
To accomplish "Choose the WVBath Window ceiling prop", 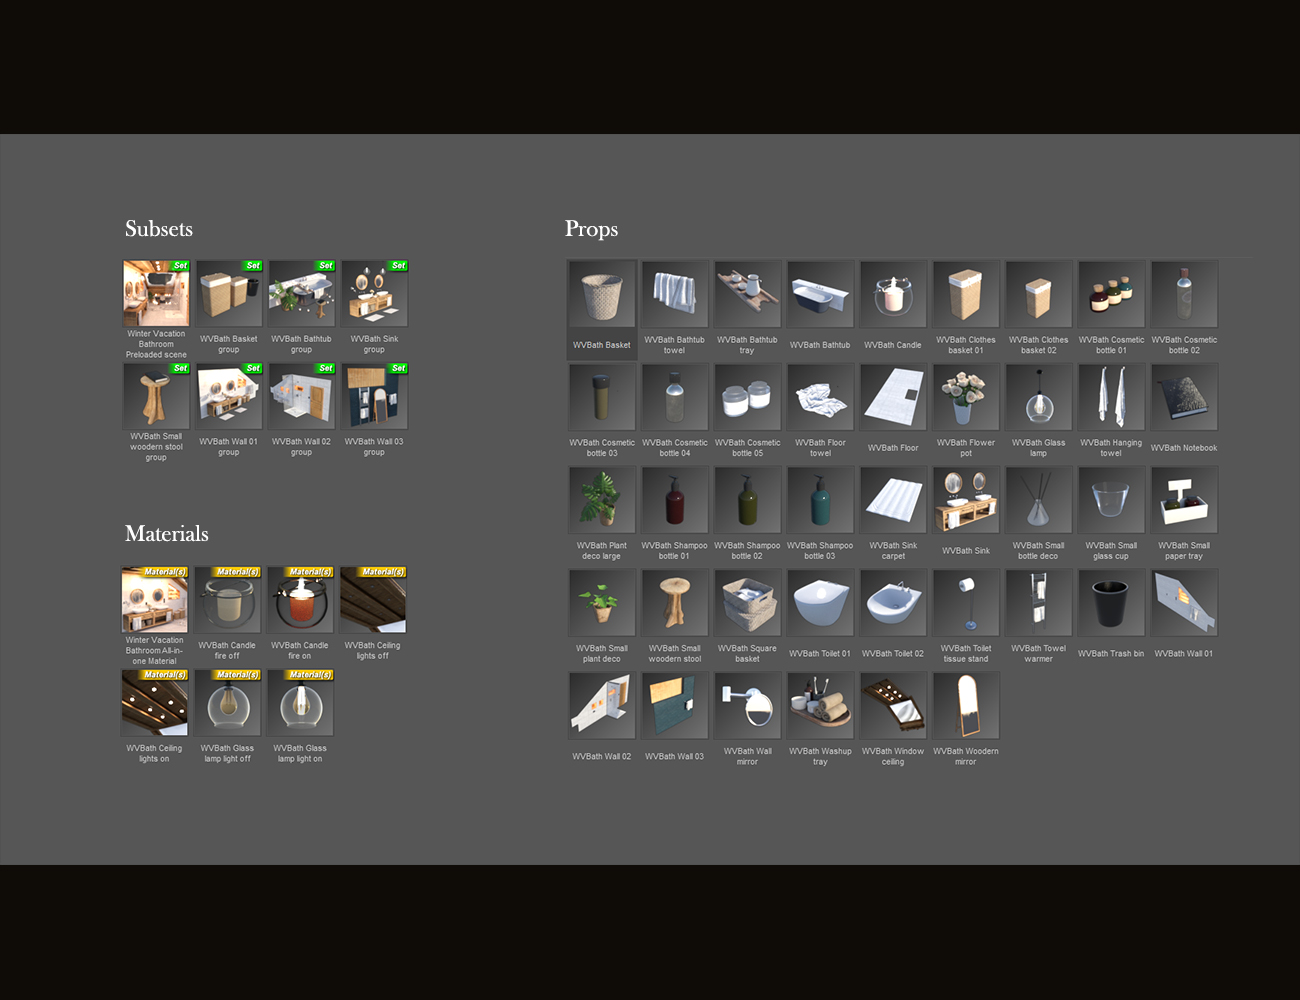I will [893, 706].
